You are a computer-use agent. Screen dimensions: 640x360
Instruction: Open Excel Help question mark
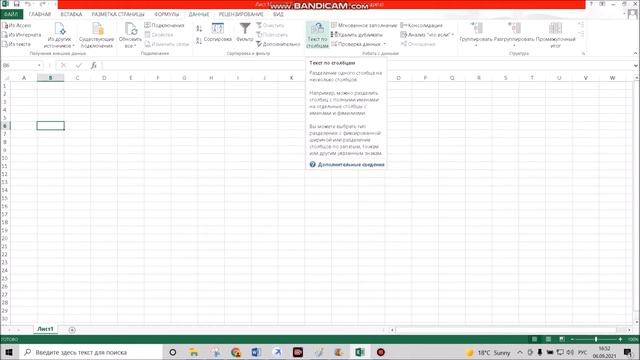click(x=591, y=4)
